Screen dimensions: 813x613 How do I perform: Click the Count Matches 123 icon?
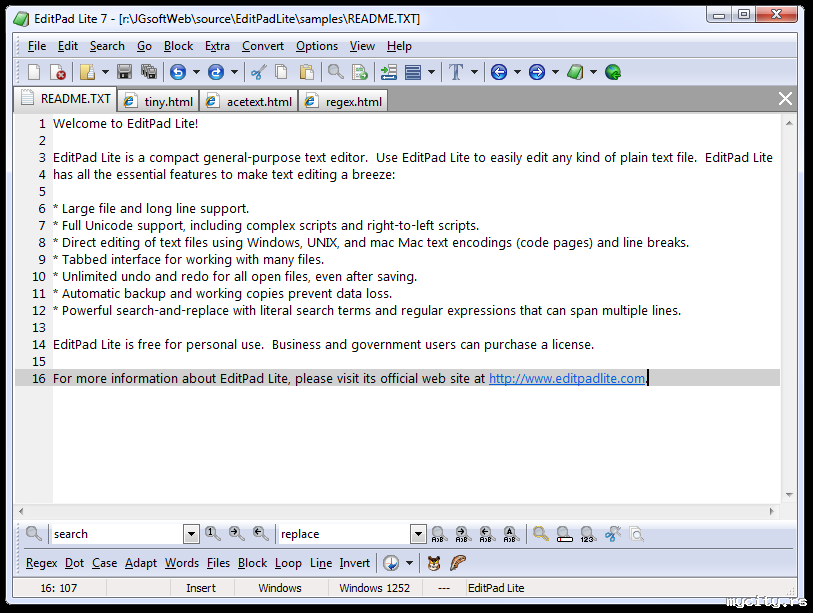[588, 534]
